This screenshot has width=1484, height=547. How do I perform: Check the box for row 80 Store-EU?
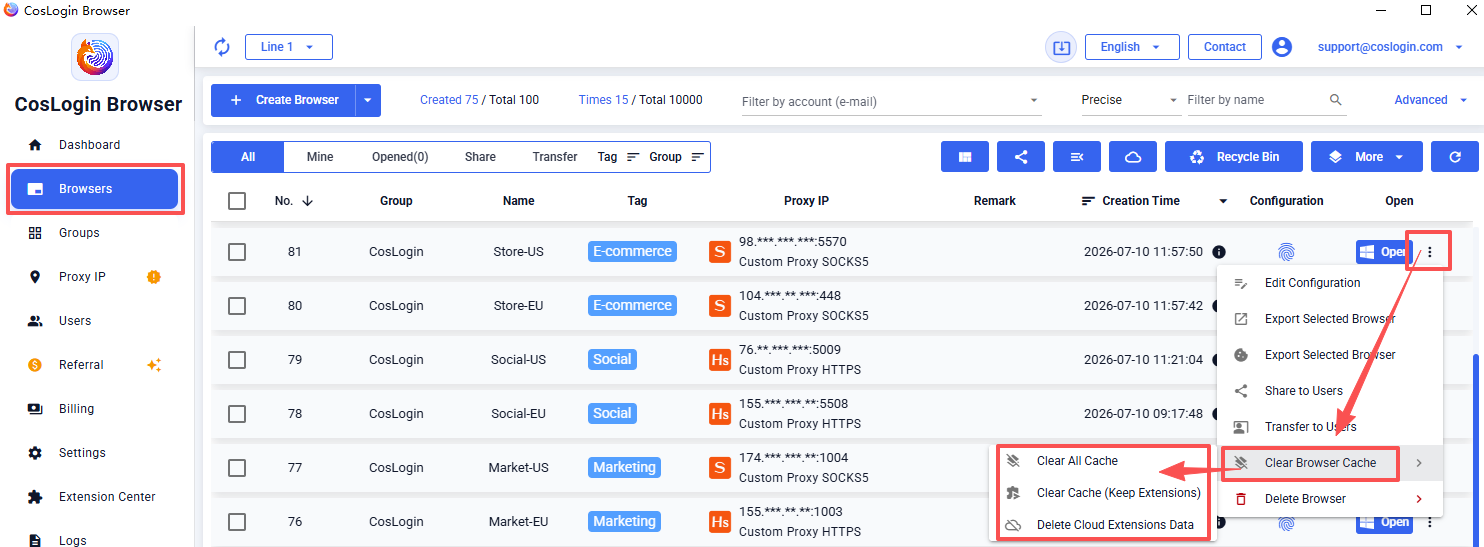point(237,306)
